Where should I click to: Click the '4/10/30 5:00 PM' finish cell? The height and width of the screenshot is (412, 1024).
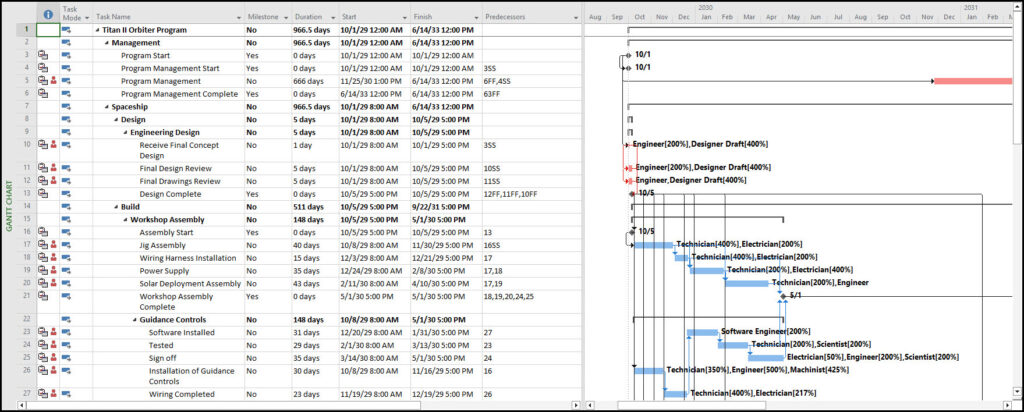[445, 283]
